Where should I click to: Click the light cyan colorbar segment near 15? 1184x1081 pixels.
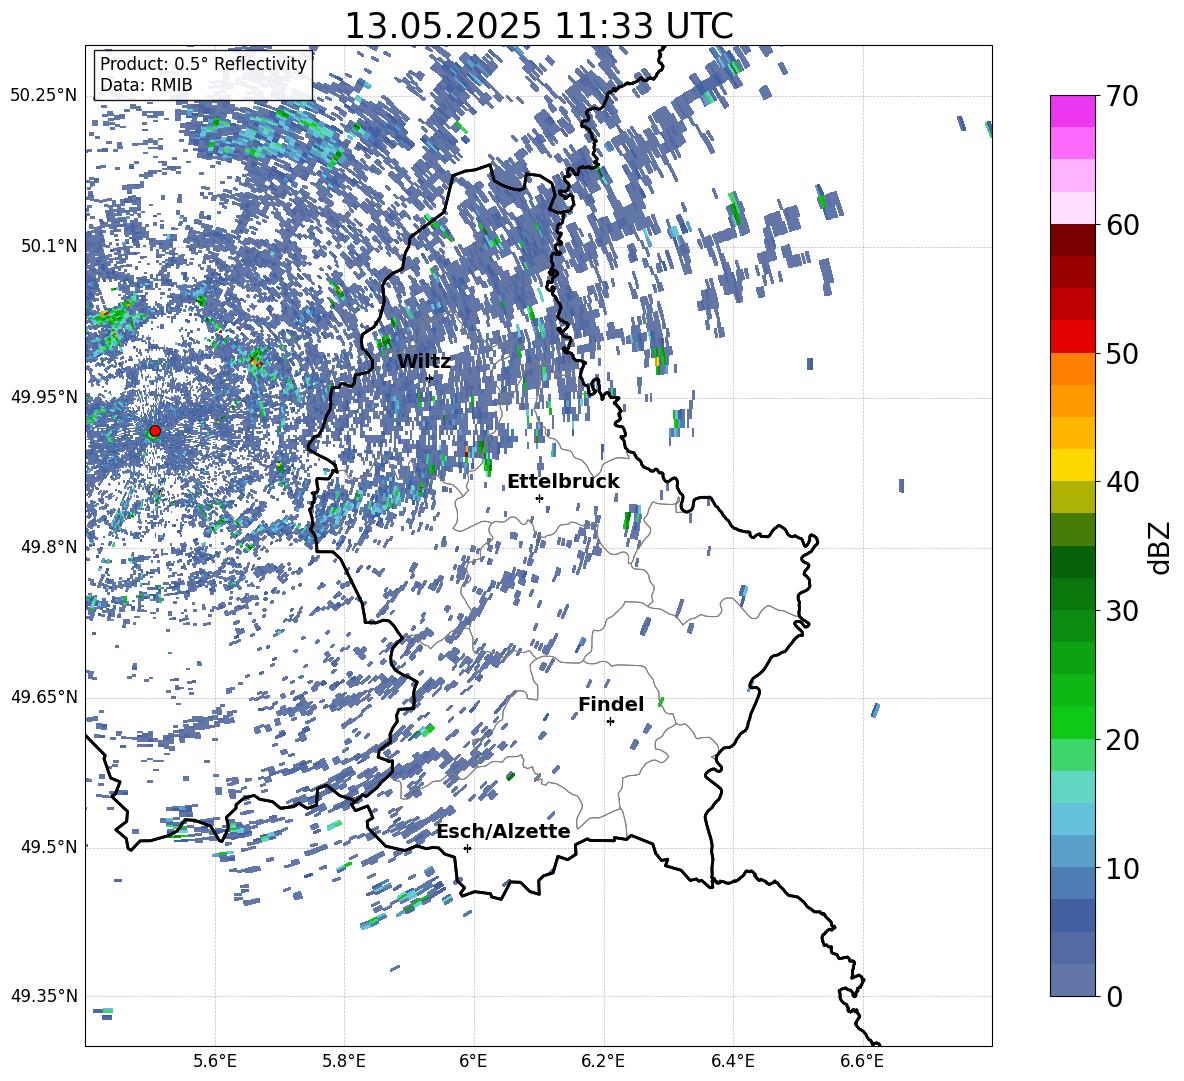1072,787
